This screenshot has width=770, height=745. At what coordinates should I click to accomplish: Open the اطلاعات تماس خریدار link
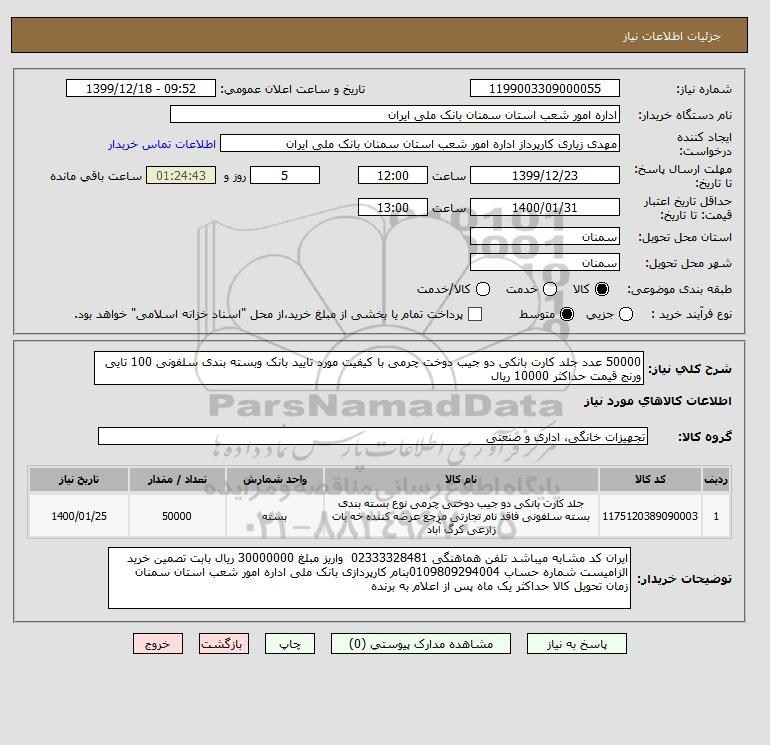pyautogui.click(x=162, y=144)
